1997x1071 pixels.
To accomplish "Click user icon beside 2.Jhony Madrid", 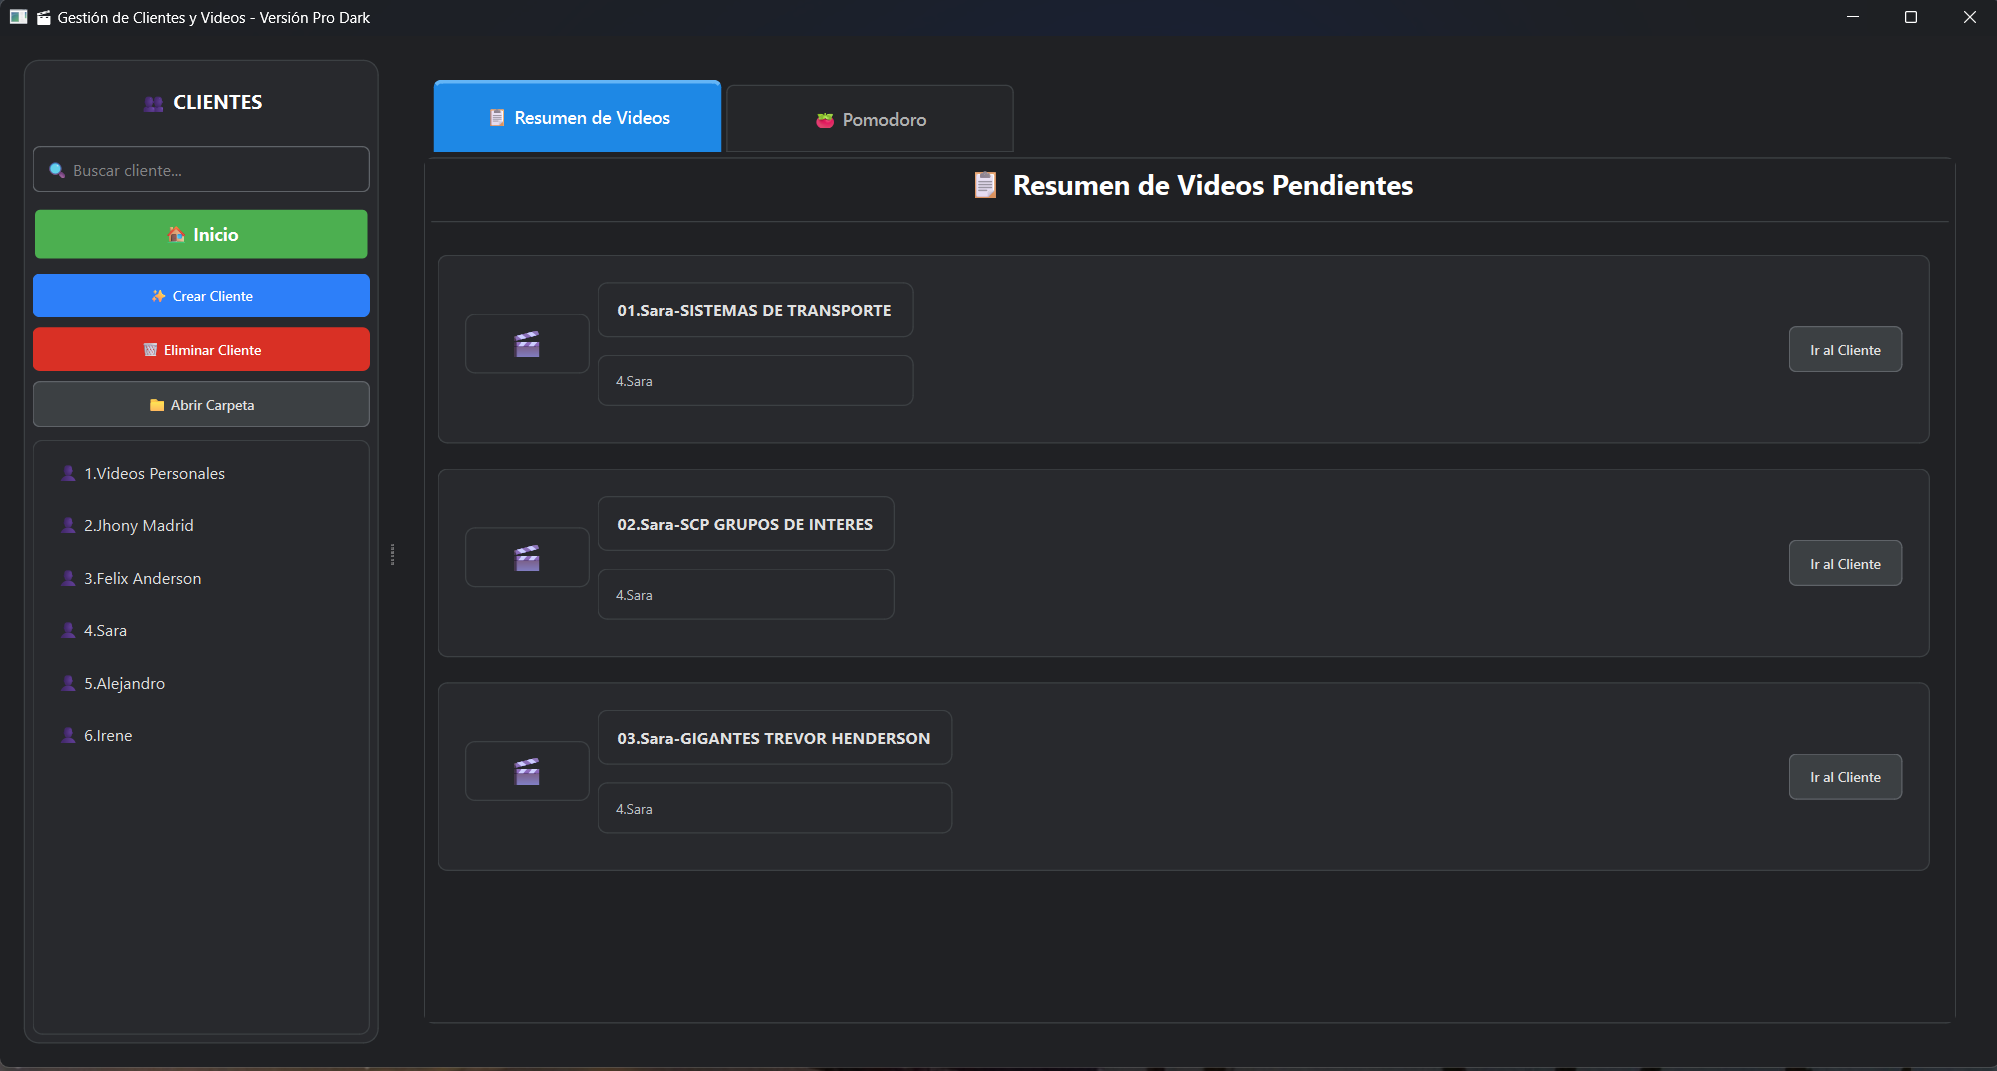I will [68, 525].
